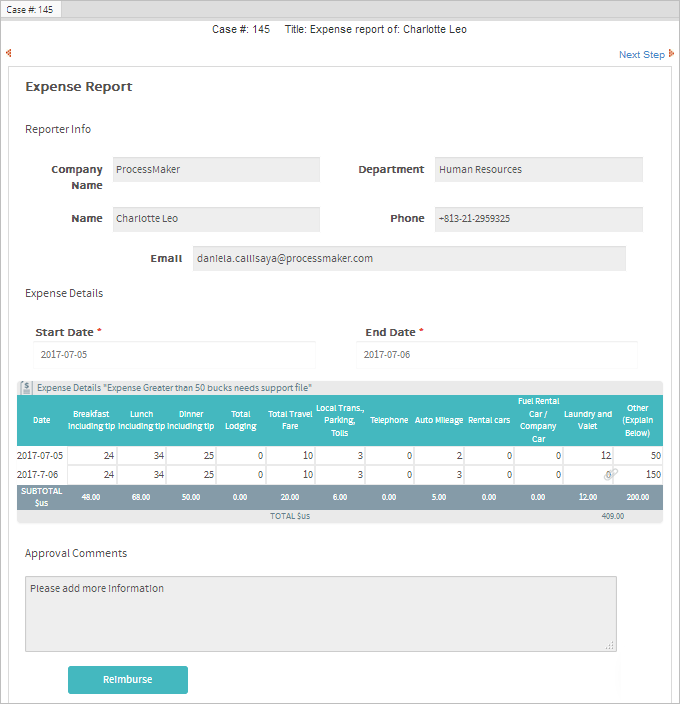
Task: Select Other cell showing 150
Action: [638, 475]
